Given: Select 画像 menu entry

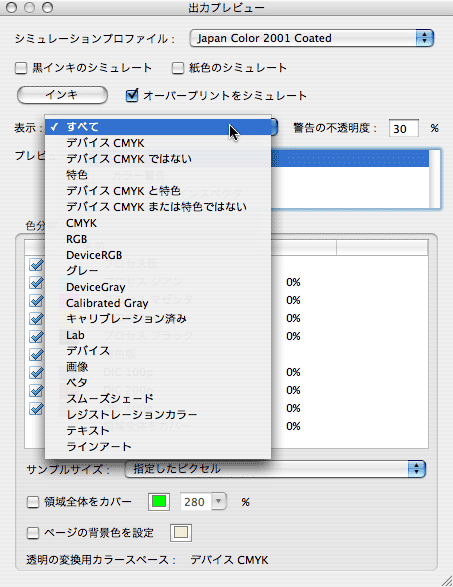Looking at the screenshot, I should point(158,367).
